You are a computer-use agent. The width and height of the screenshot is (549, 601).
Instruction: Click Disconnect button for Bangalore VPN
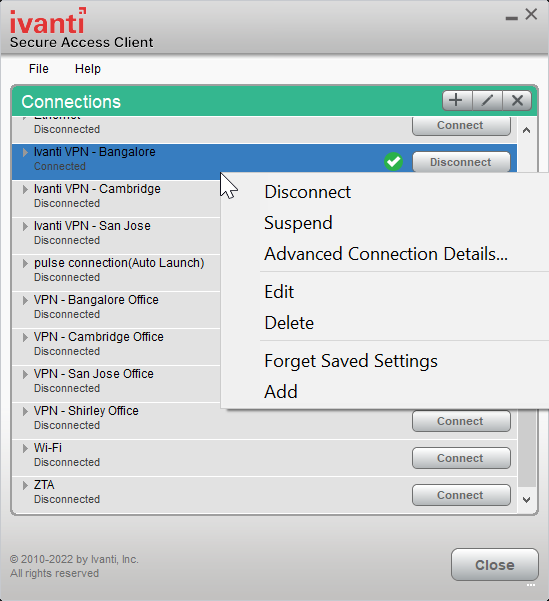[x=461, y=162]
